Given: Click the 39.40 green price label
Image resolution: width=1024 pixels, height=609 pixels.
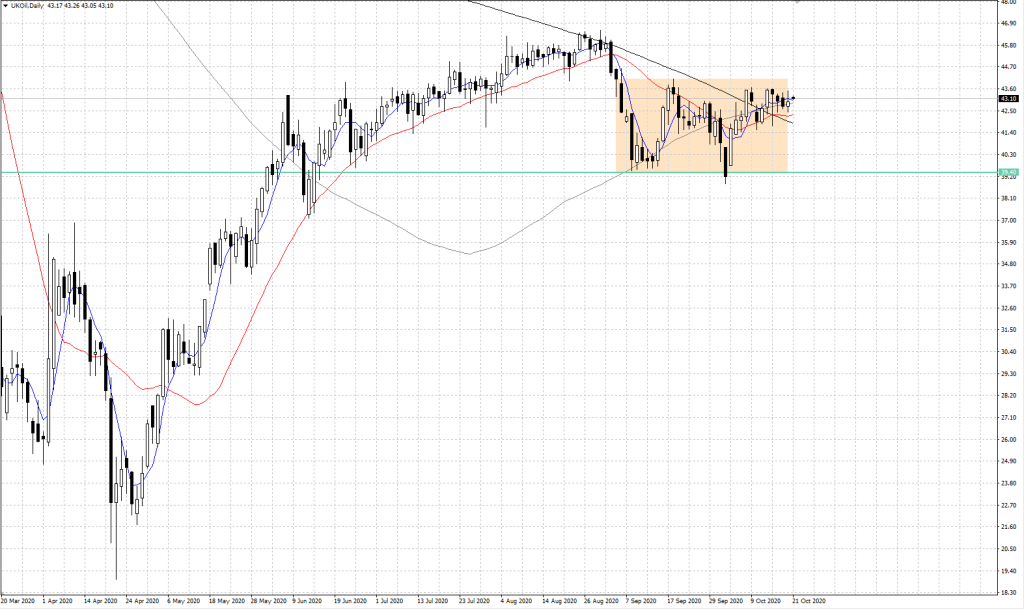Looking at the screenshot, I should tap(1009, 172).
